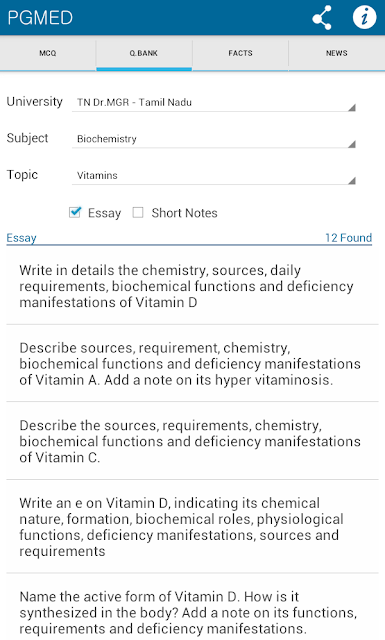Viewport: 385px width, 640px height.
Task: Tap the PGMED app title
Action: pos(40,18)
